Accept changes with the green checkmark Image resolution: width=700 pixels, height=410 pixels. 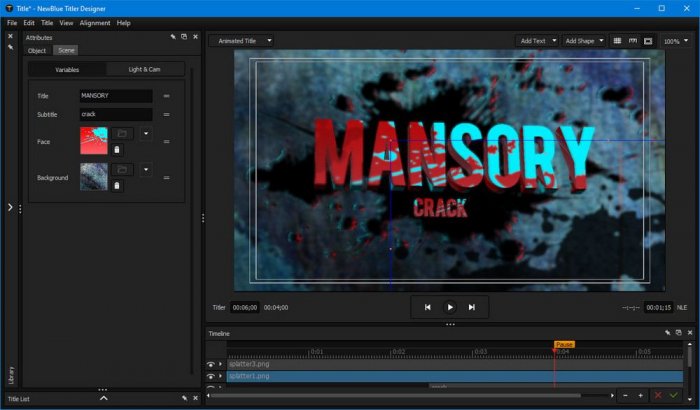(x=675, y=396)
